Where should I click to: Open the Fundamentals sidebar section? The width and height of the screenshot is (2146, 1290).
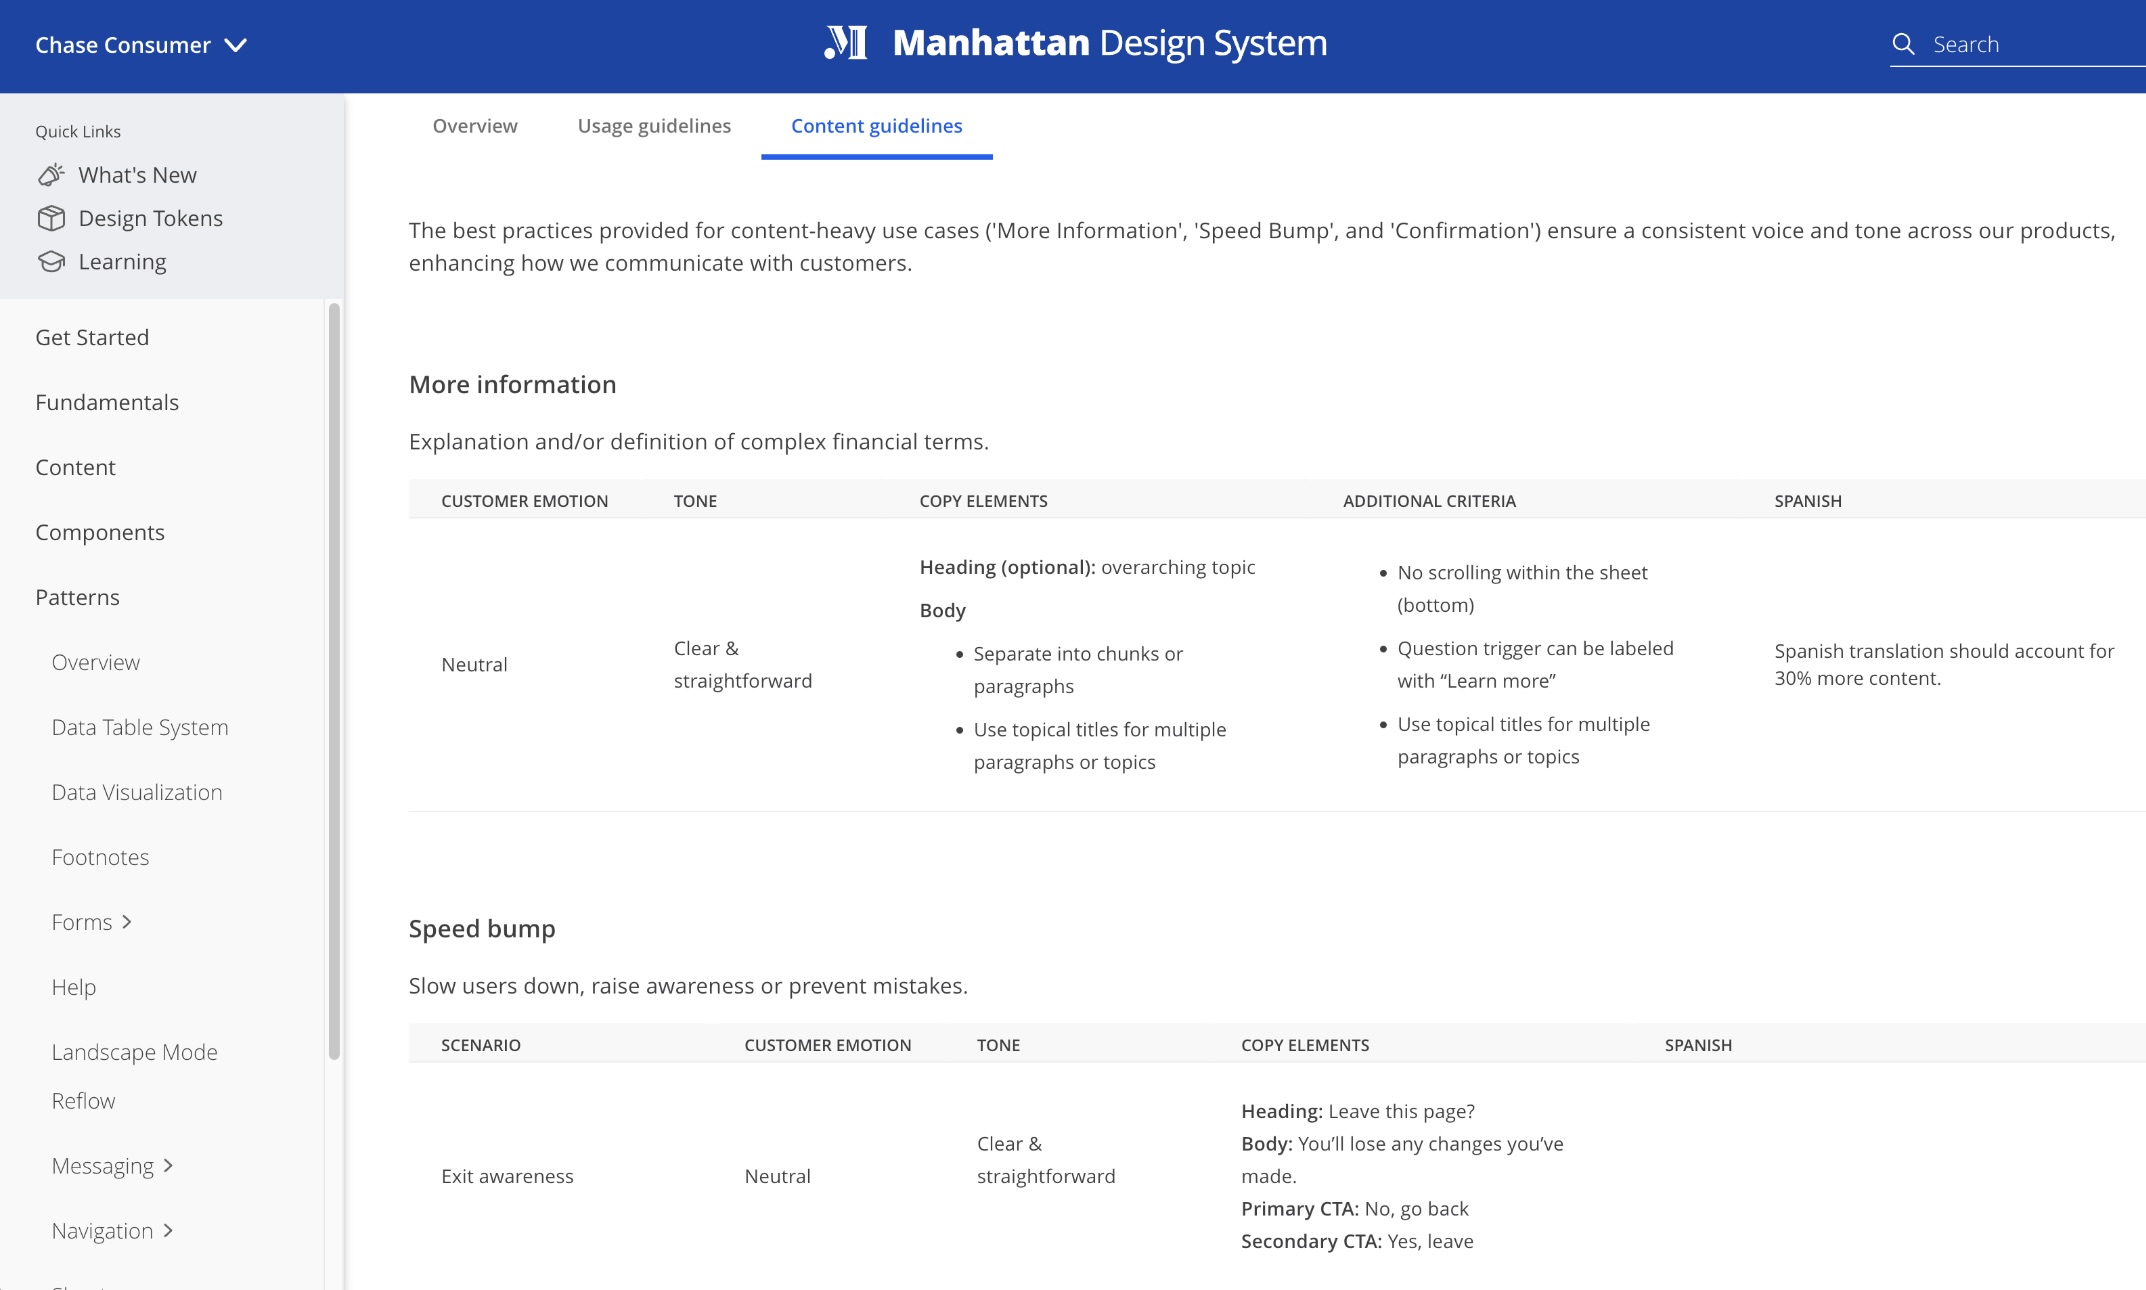click(x=107, y=403)
